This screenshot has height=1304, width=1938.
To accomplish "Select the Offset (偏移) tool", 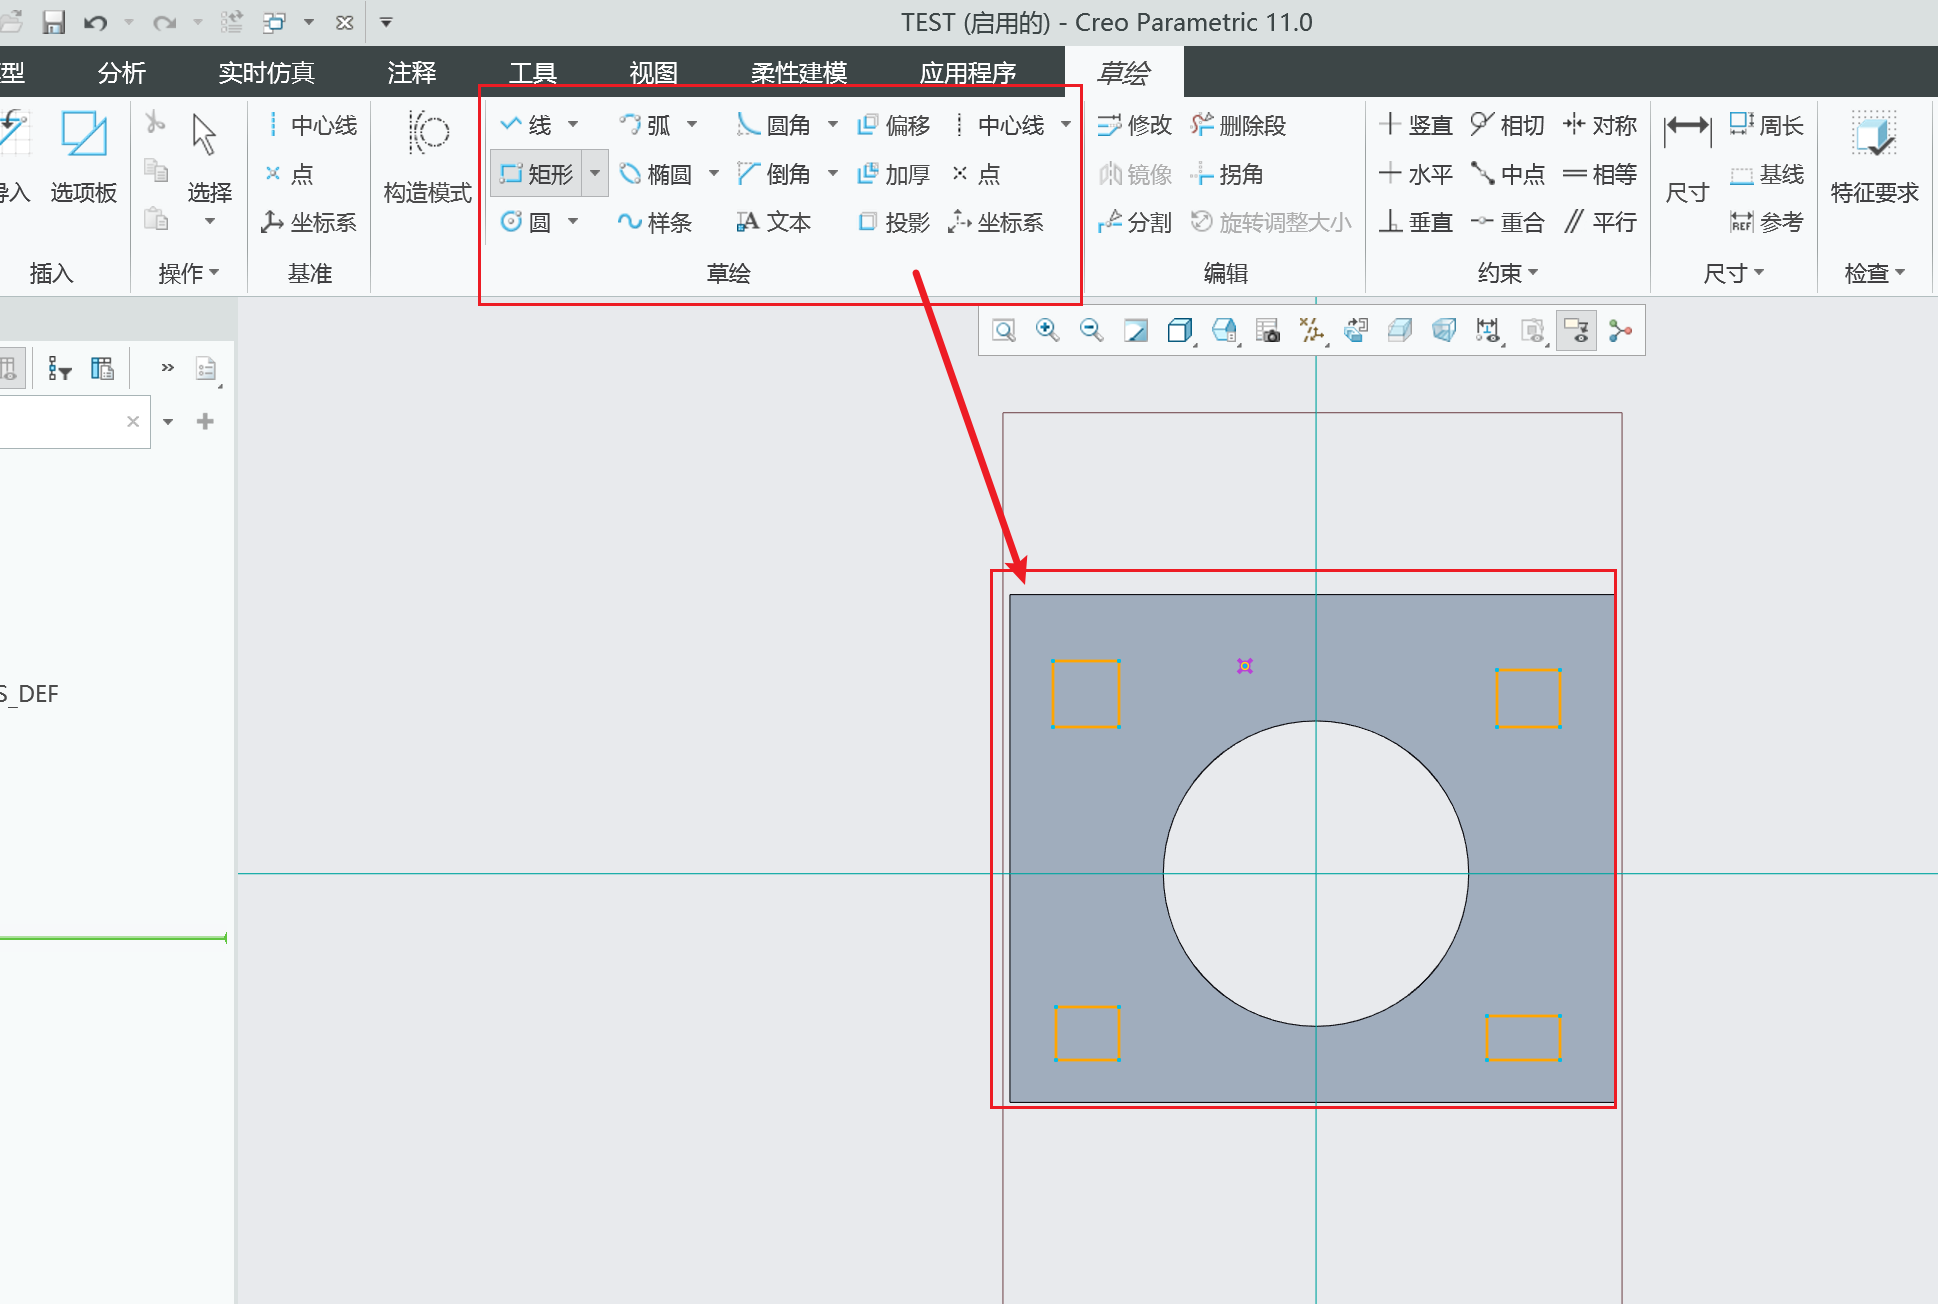I will [894, 125].
